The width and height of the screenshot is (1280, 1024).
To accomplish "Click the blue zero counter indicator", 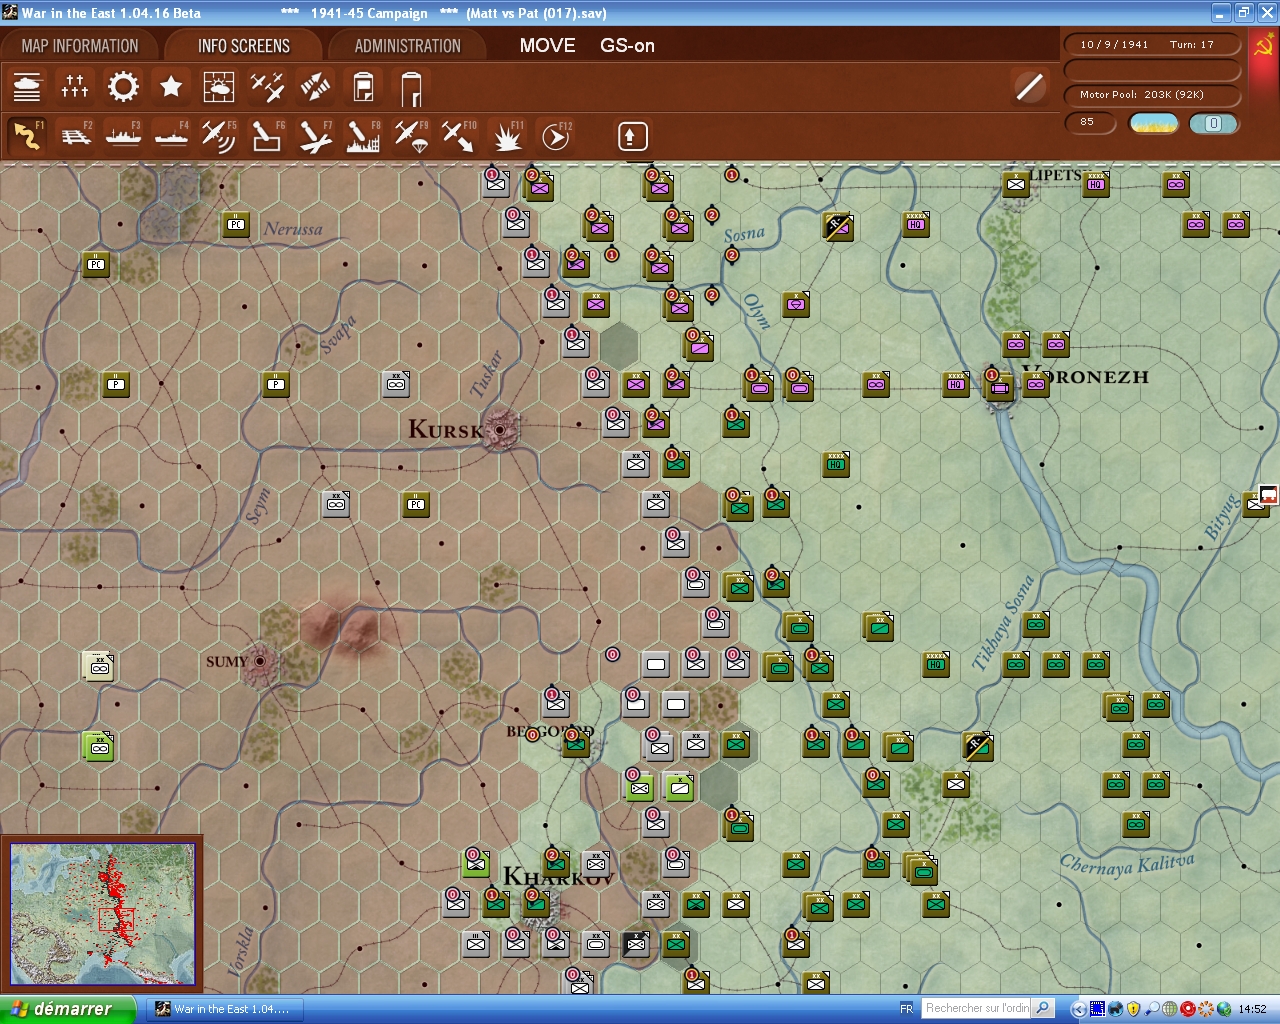I will pos(1213,123).
